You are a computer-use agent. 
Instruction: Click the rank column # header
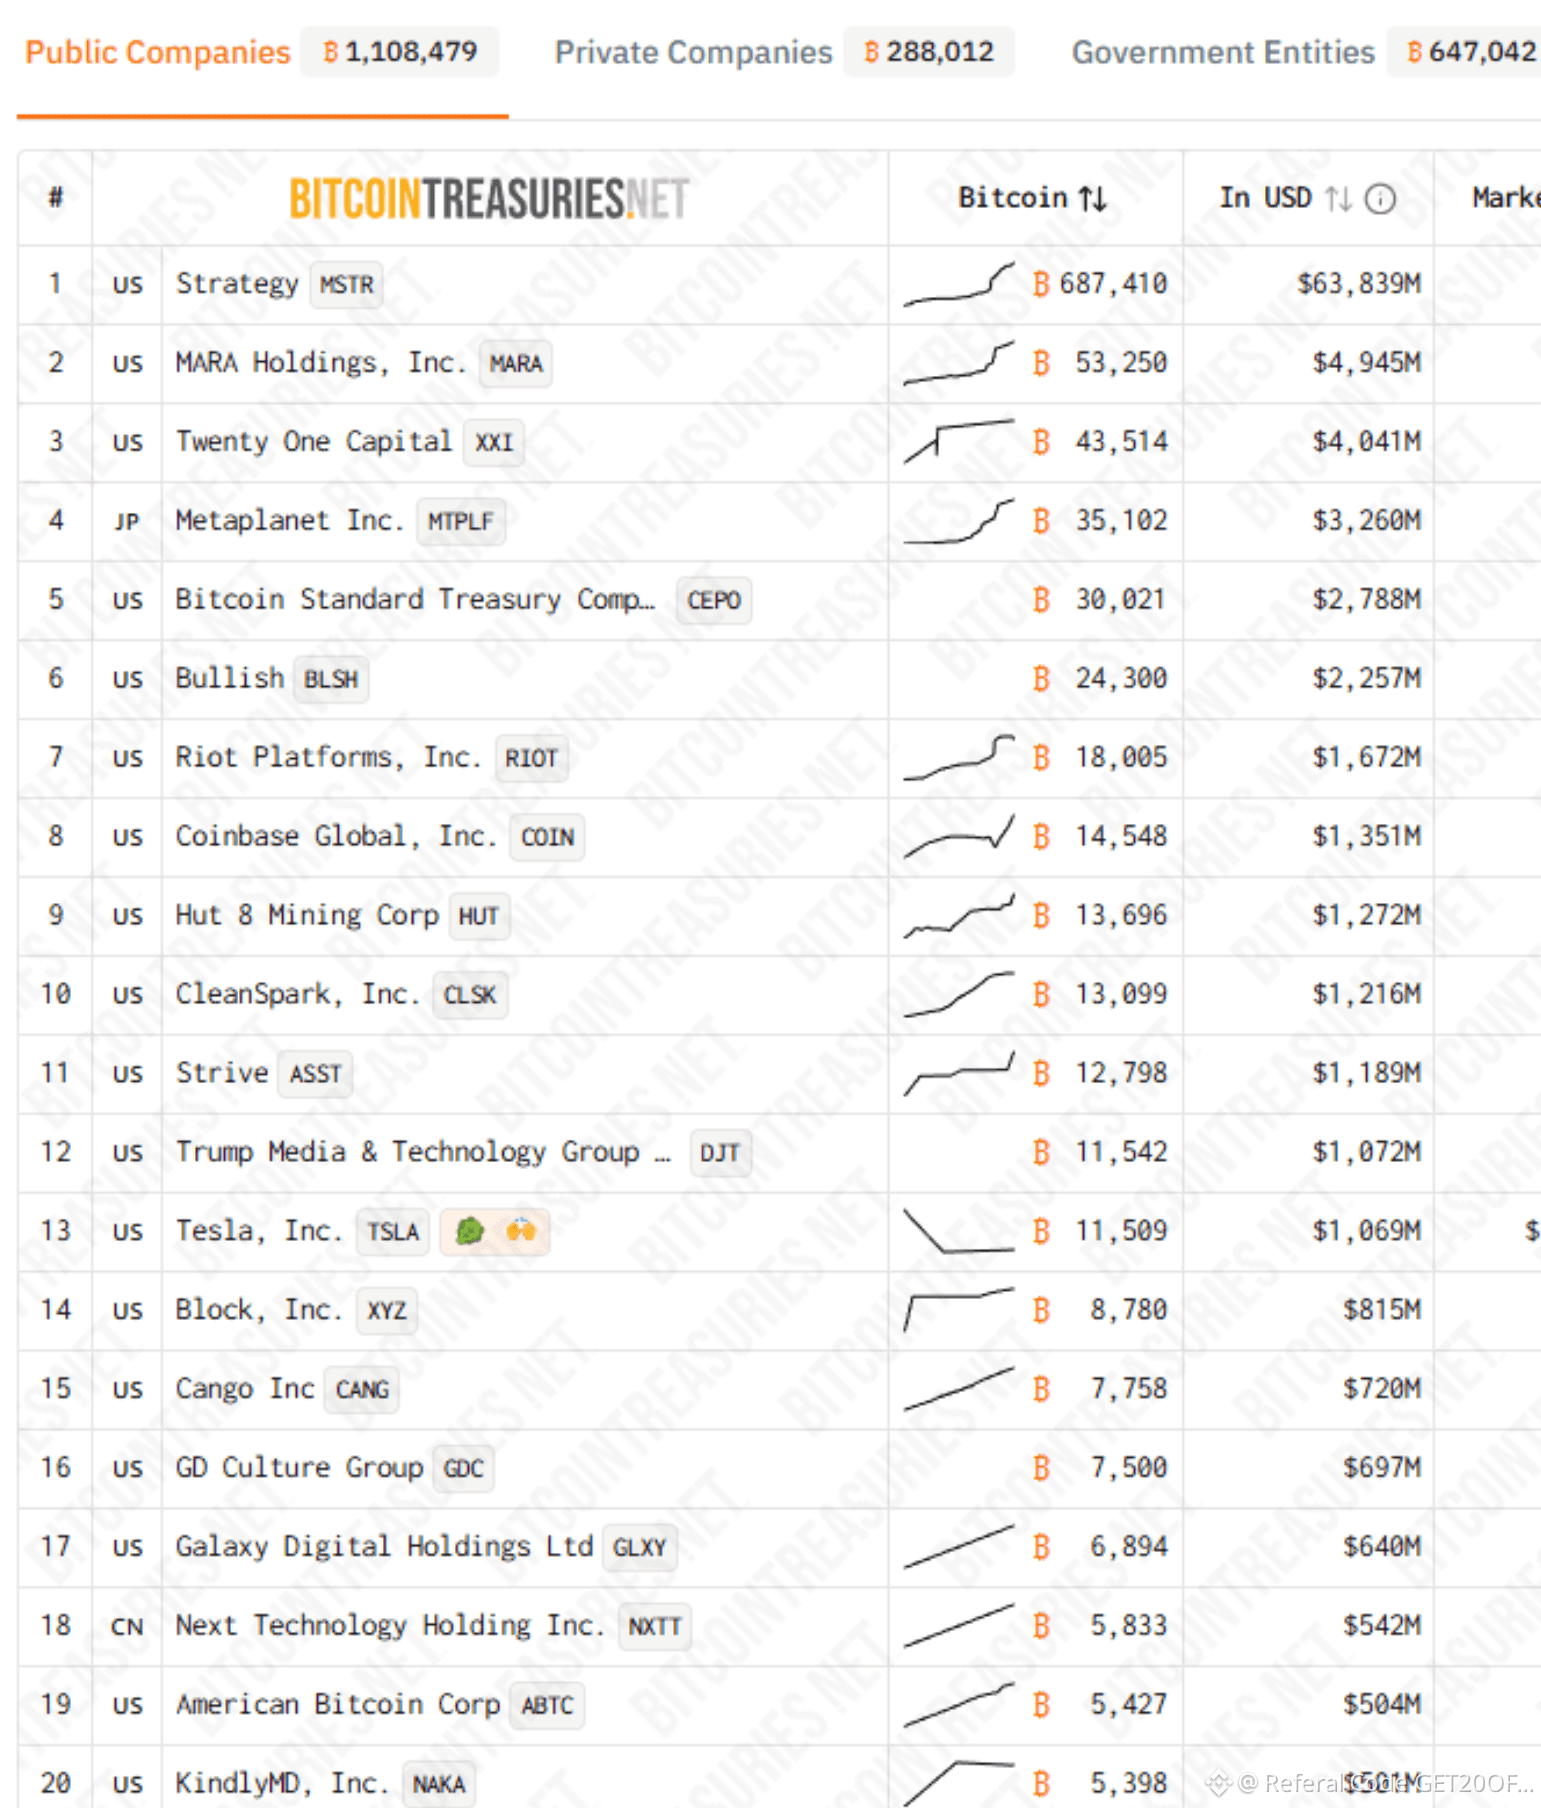click(x=56, y=198)
